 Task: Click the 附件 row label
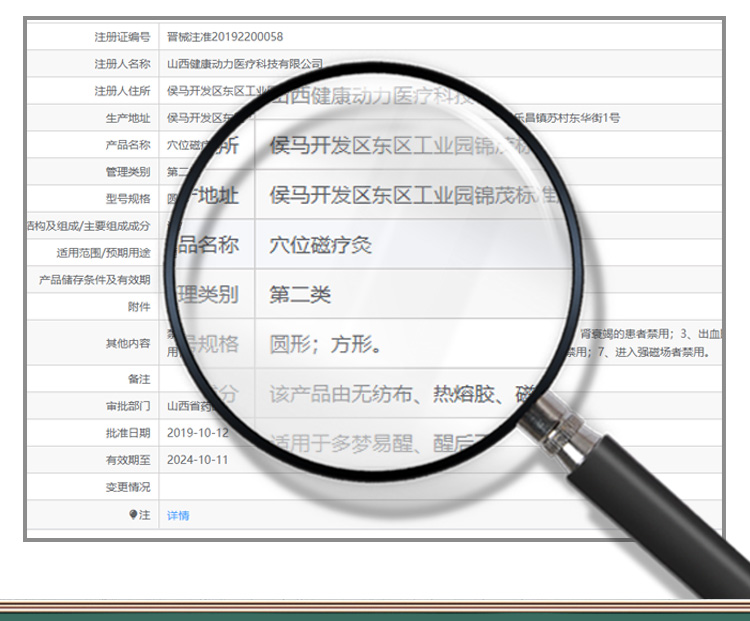[139, 307]
